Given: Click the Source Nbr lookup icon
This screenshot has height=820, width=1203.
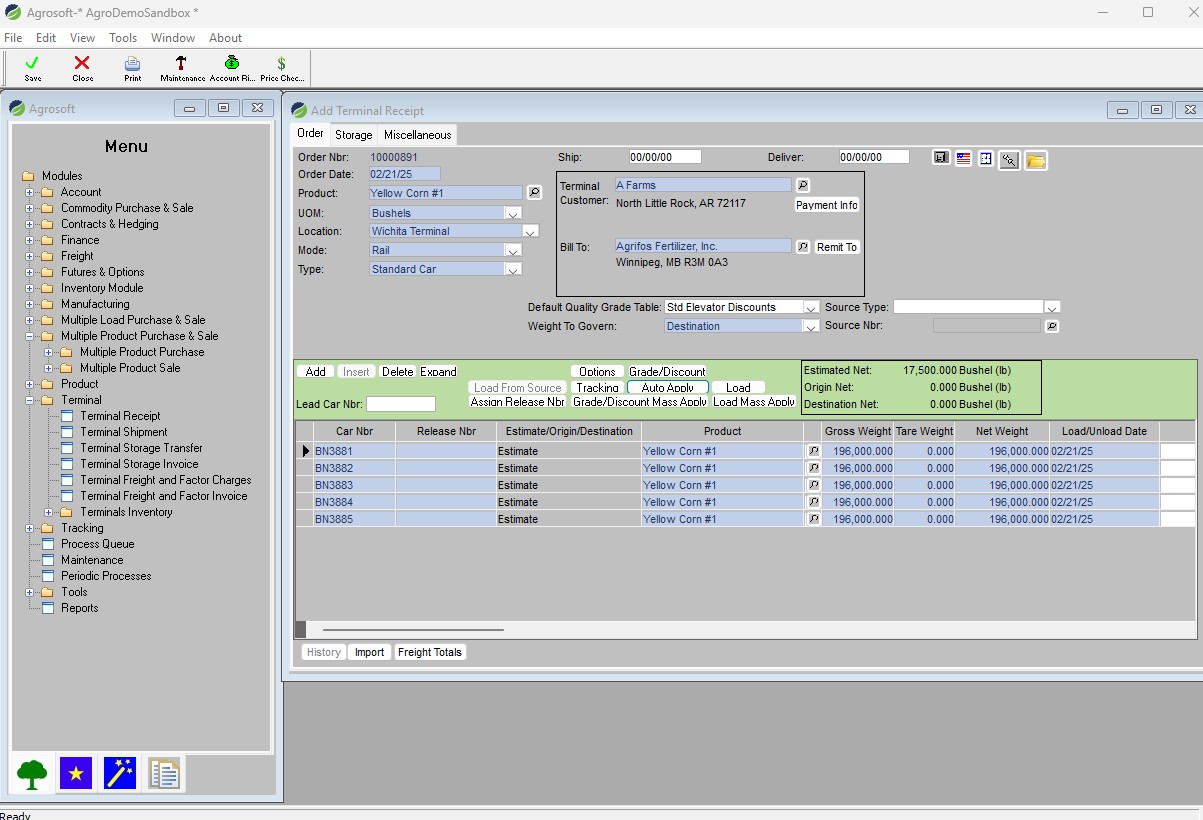Looking at the screenshot, I should point(1051,326).
